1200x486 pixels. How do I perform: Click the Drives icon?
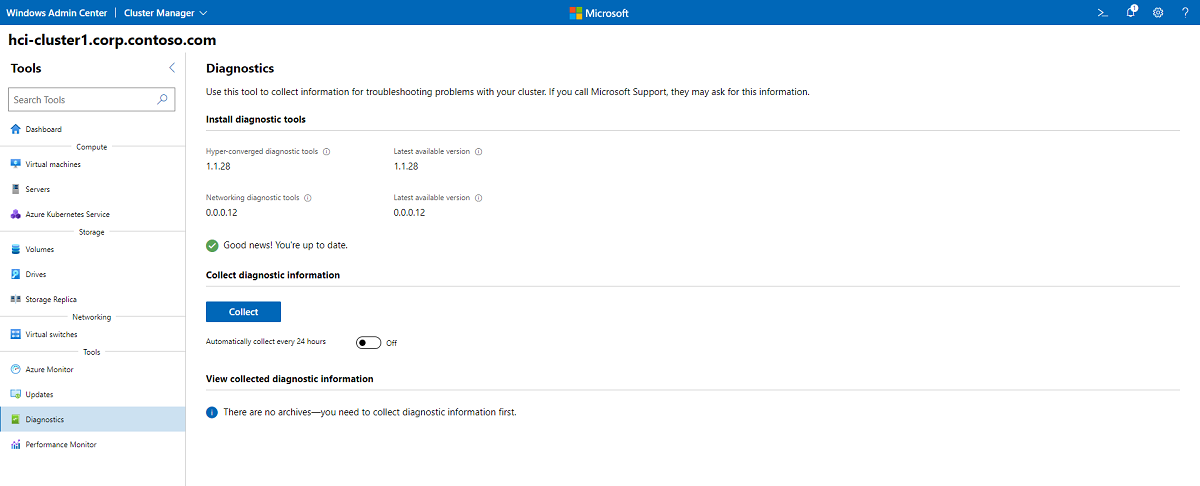[x=15, y=274]
